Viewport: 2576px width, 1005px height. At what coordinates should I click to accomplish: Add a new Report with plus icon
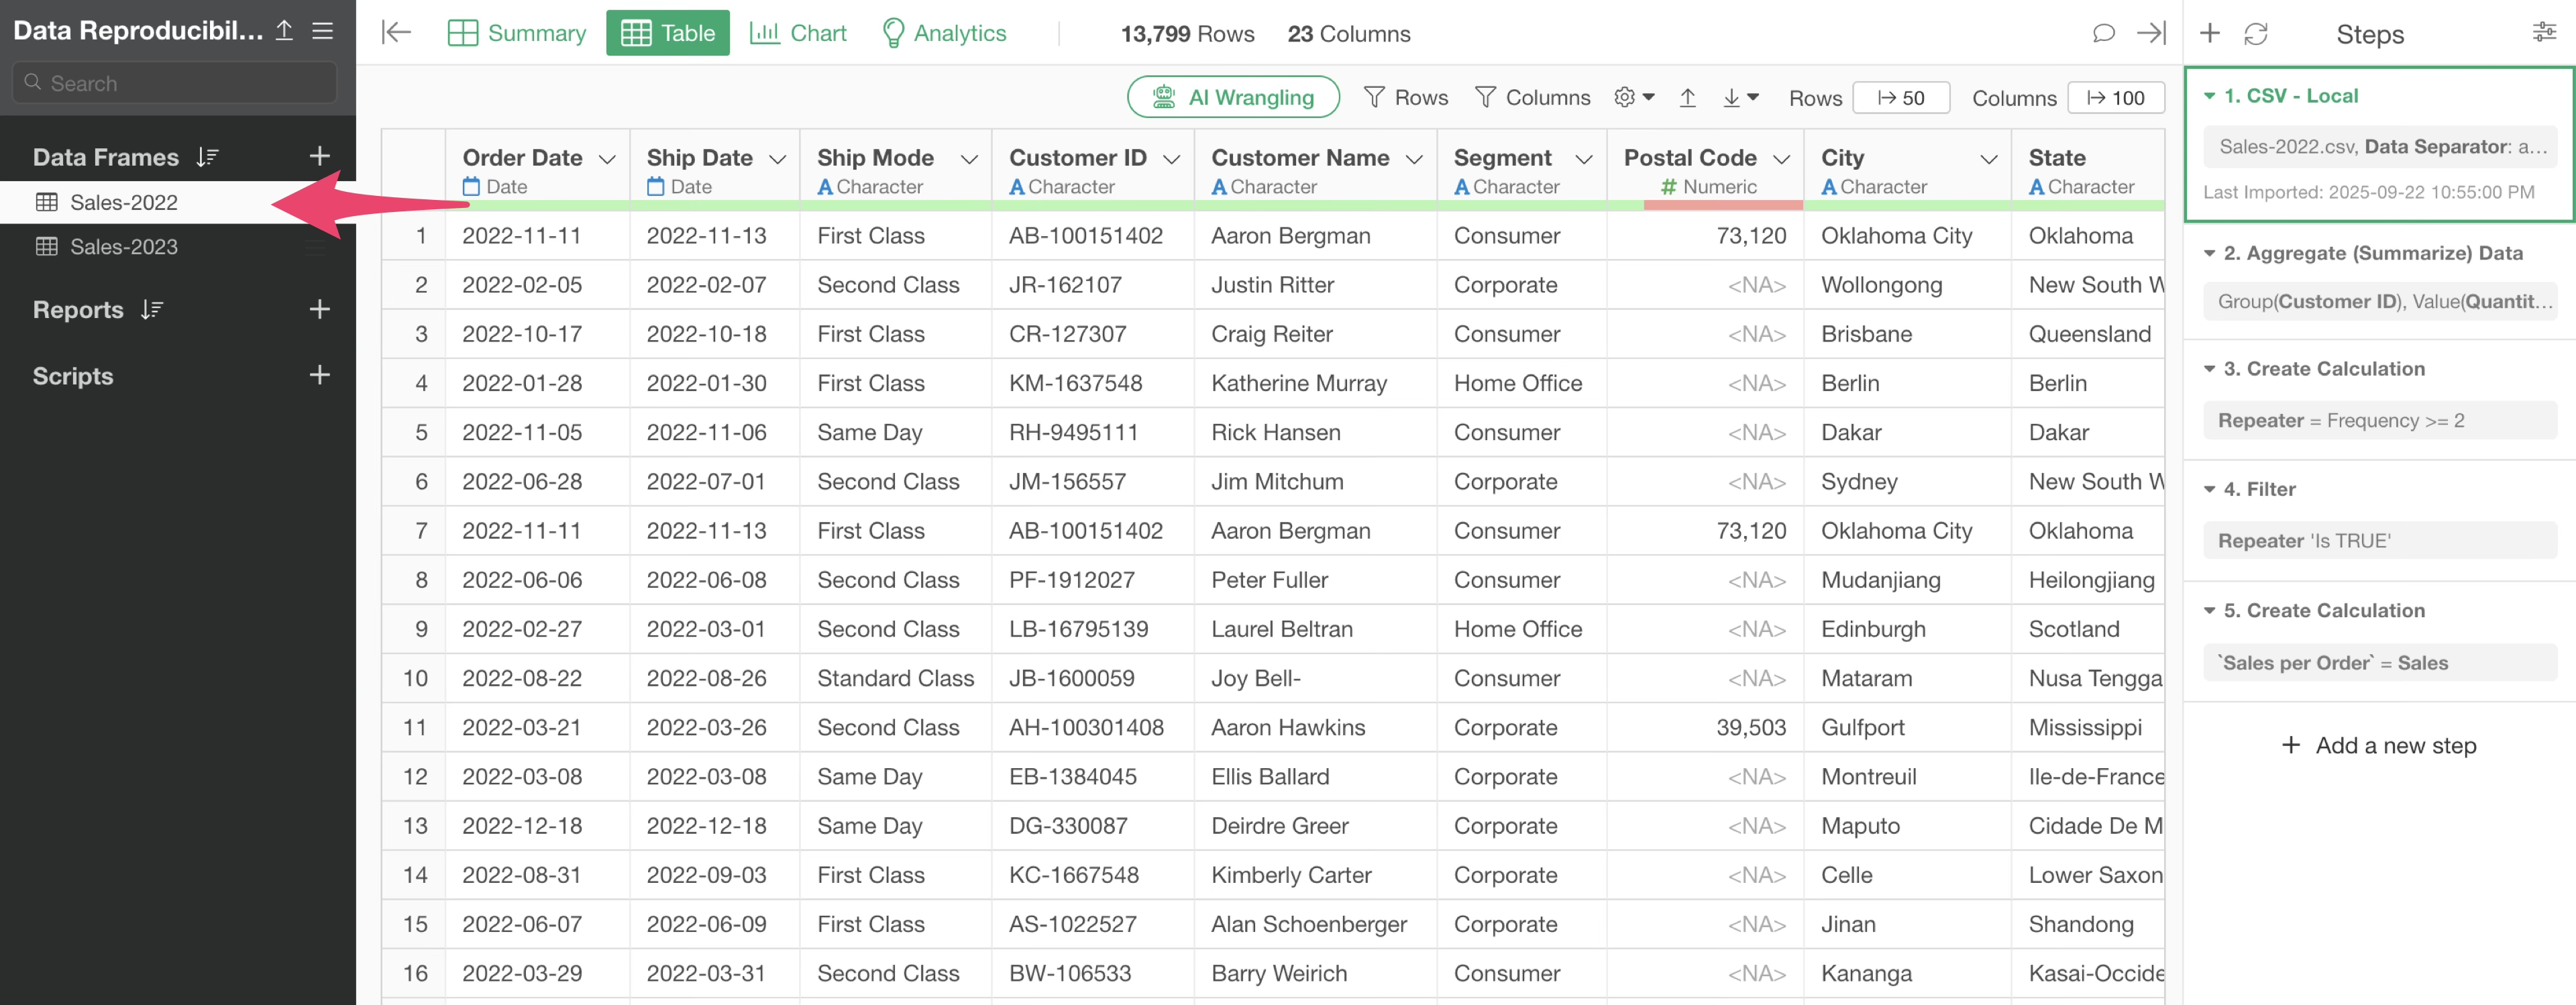pos(319,309)
